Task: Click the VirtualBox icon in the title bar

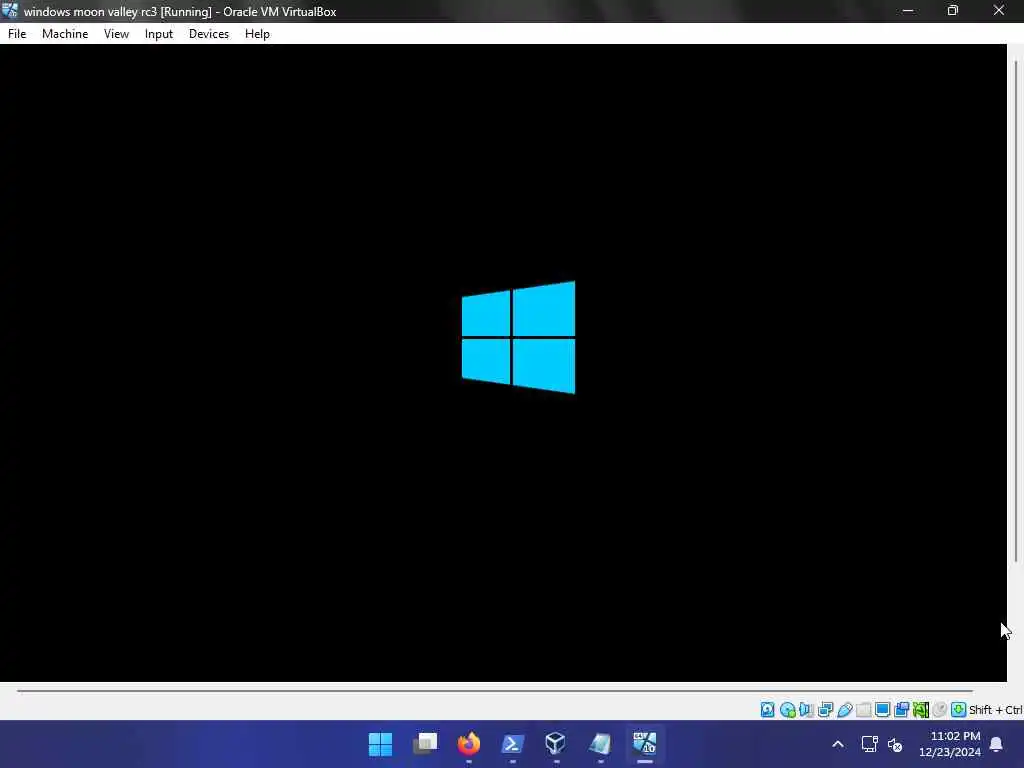Action: tap(10, 11)
